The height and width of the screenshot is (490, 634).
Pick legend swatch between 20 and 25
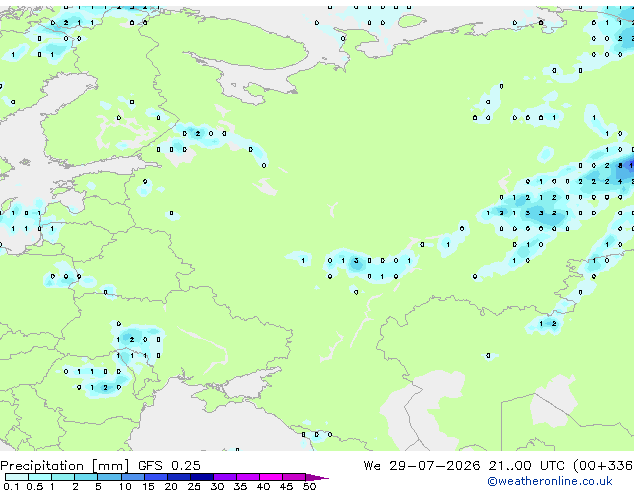click(x=179, y=477)
